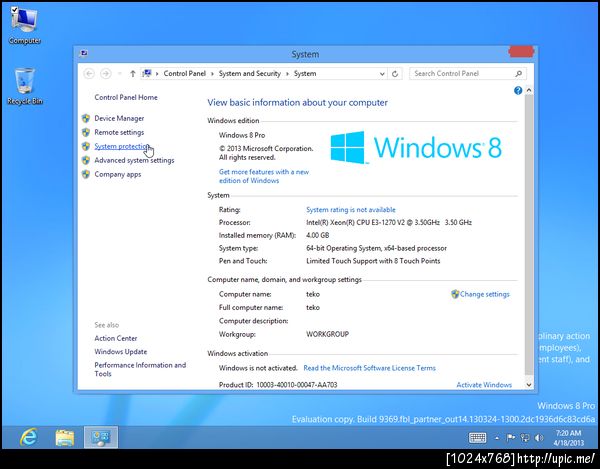Viewport: 600px width, 469px height.
Task: Click System and Security breadcrumb
Action: 249,73
